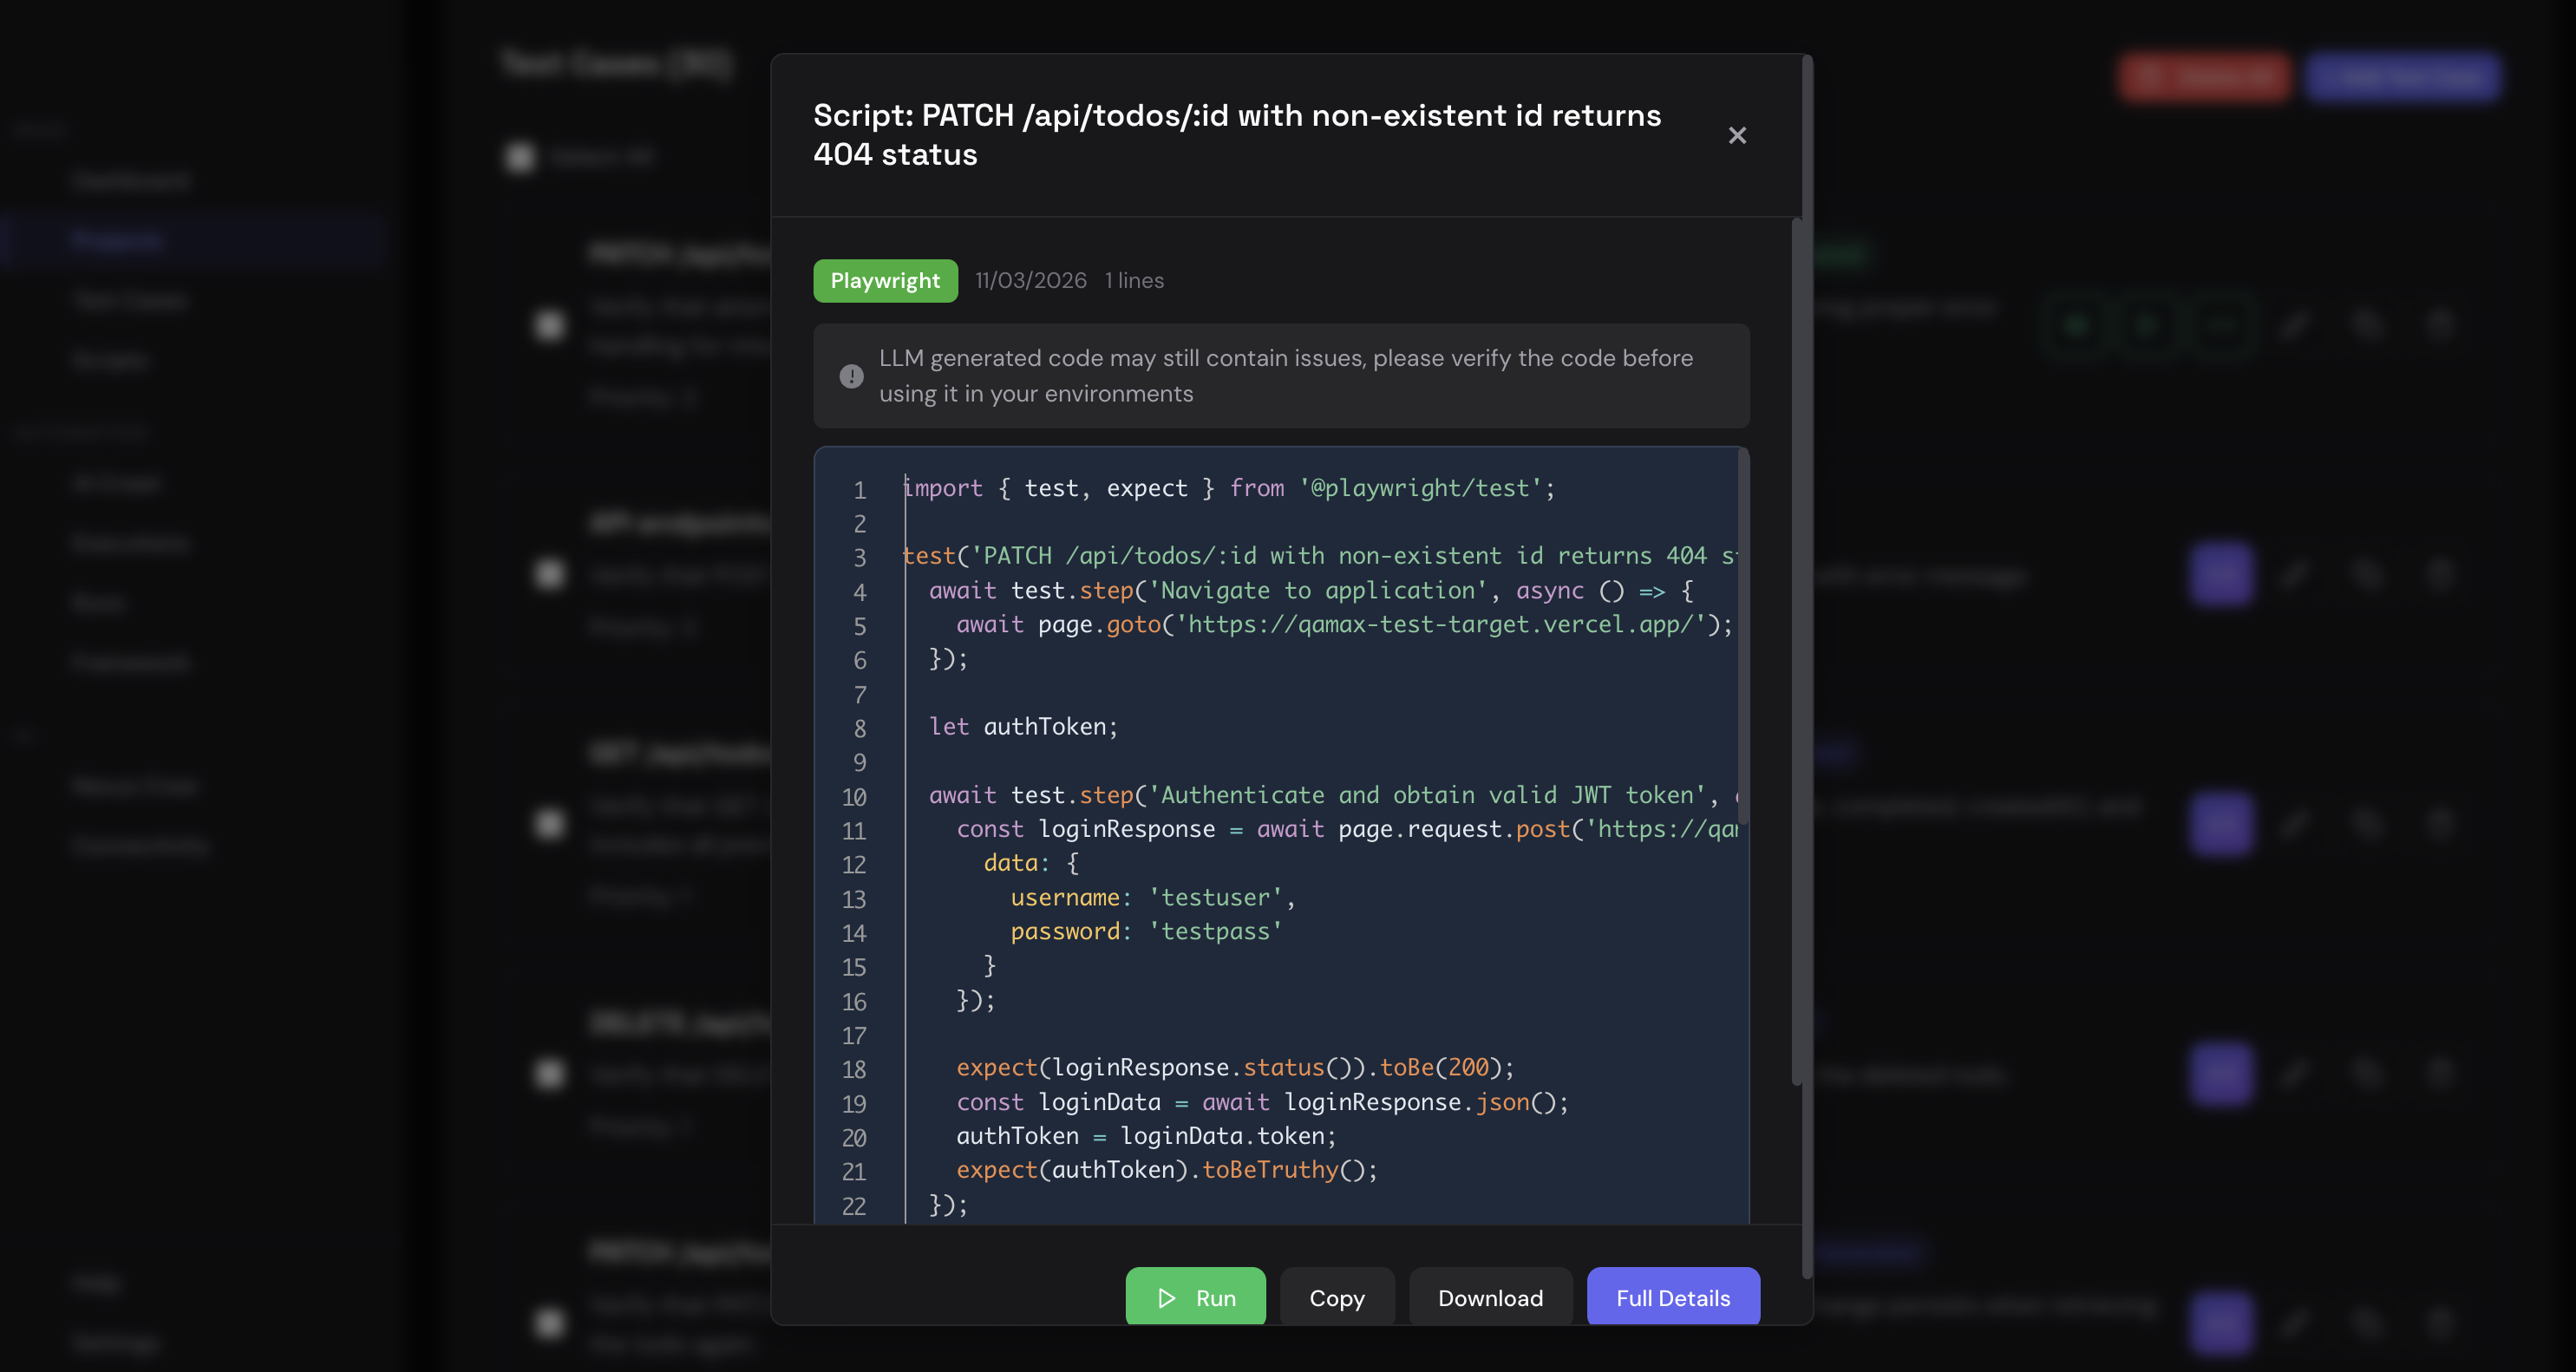The image size is (2576, 1372).
Task: Check the checkbox of the first test case
Action: 548,326
